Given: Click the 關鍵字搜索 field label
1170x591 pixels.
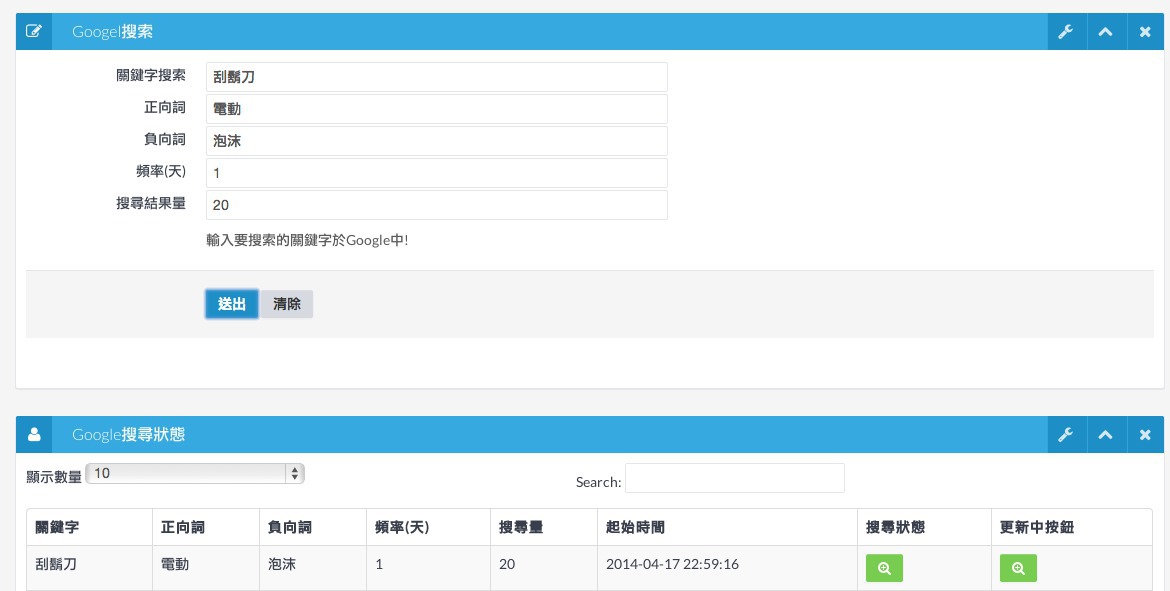Looking at the screenshot, I should (151, 75).
